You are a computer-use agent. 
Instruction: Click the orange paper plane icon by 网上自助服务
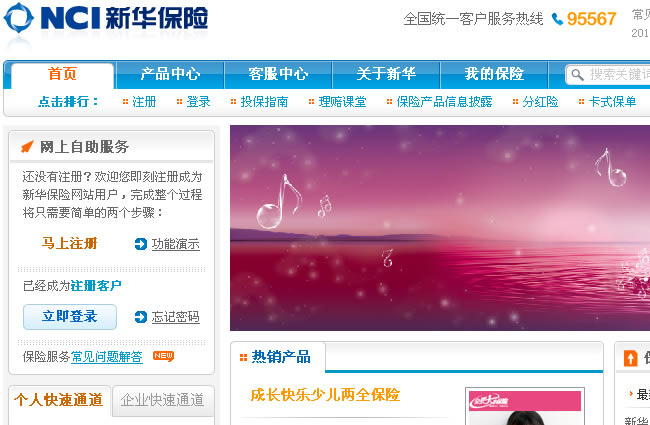pos(27,146)
